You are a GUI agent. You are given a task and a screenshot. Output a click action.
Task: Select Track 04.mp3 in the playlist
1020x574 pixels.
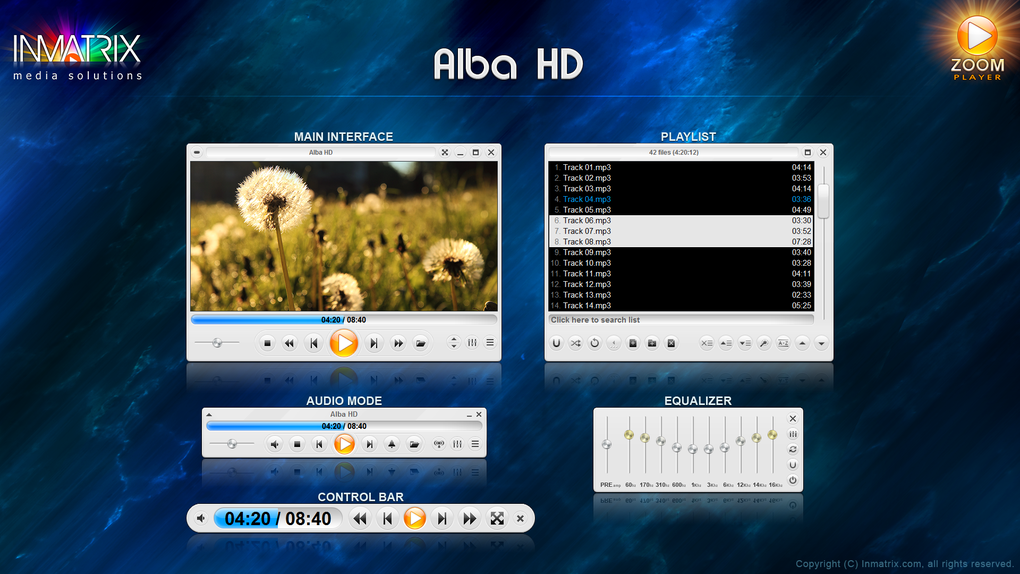[x=680, y=199]
